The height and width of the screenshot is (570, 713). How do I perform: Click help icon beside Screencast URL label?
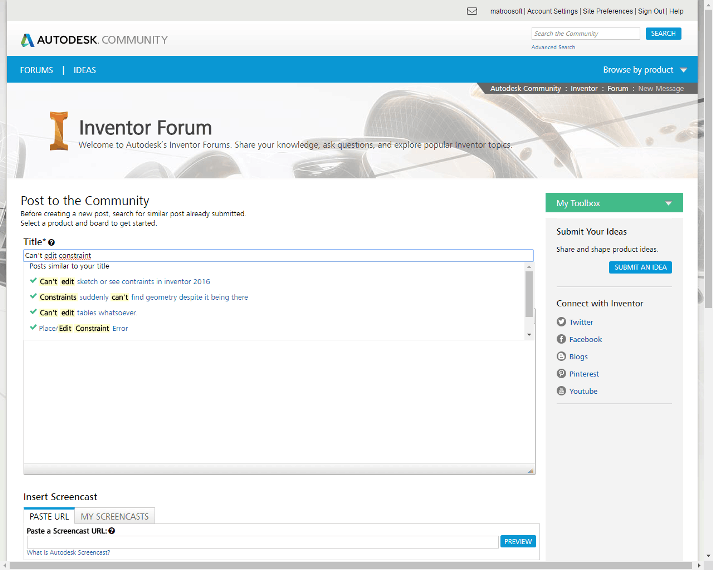[x=111, y=531]
